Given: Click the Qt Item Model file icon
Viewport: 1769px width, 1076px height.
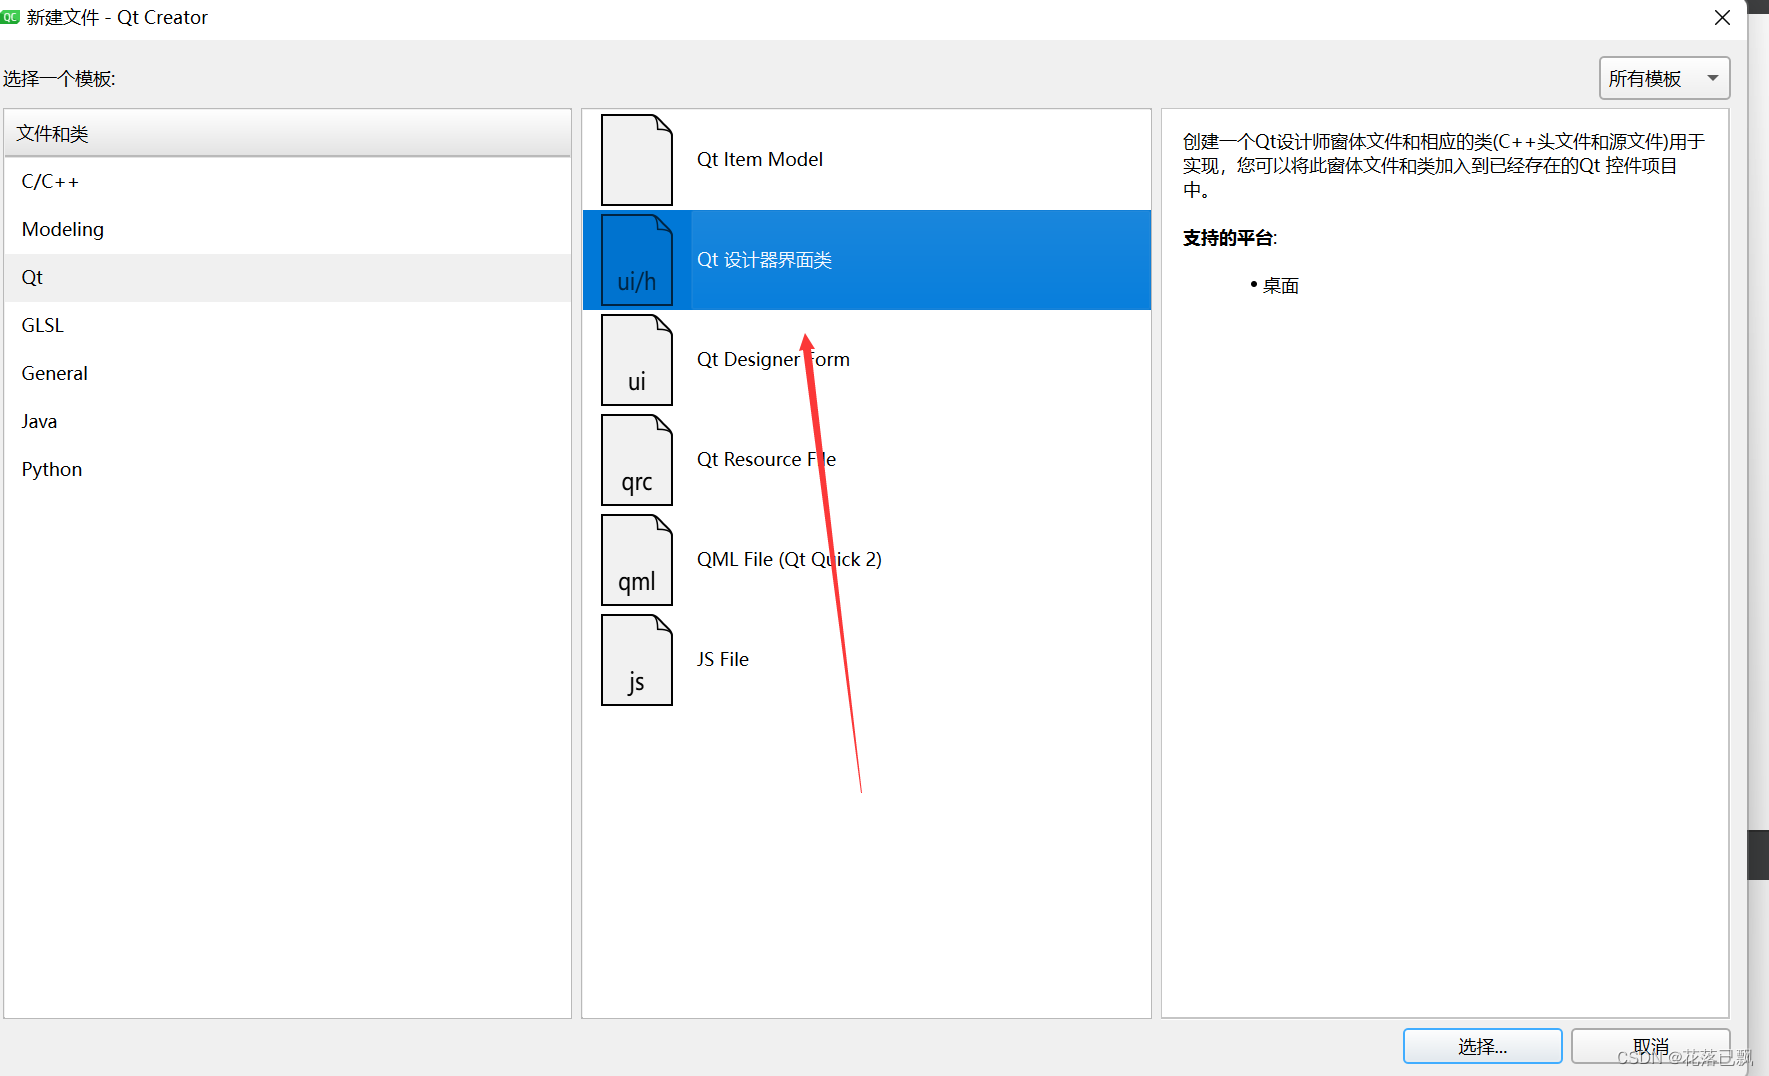Looking at the screenshot, I should (x=637, y=160).
